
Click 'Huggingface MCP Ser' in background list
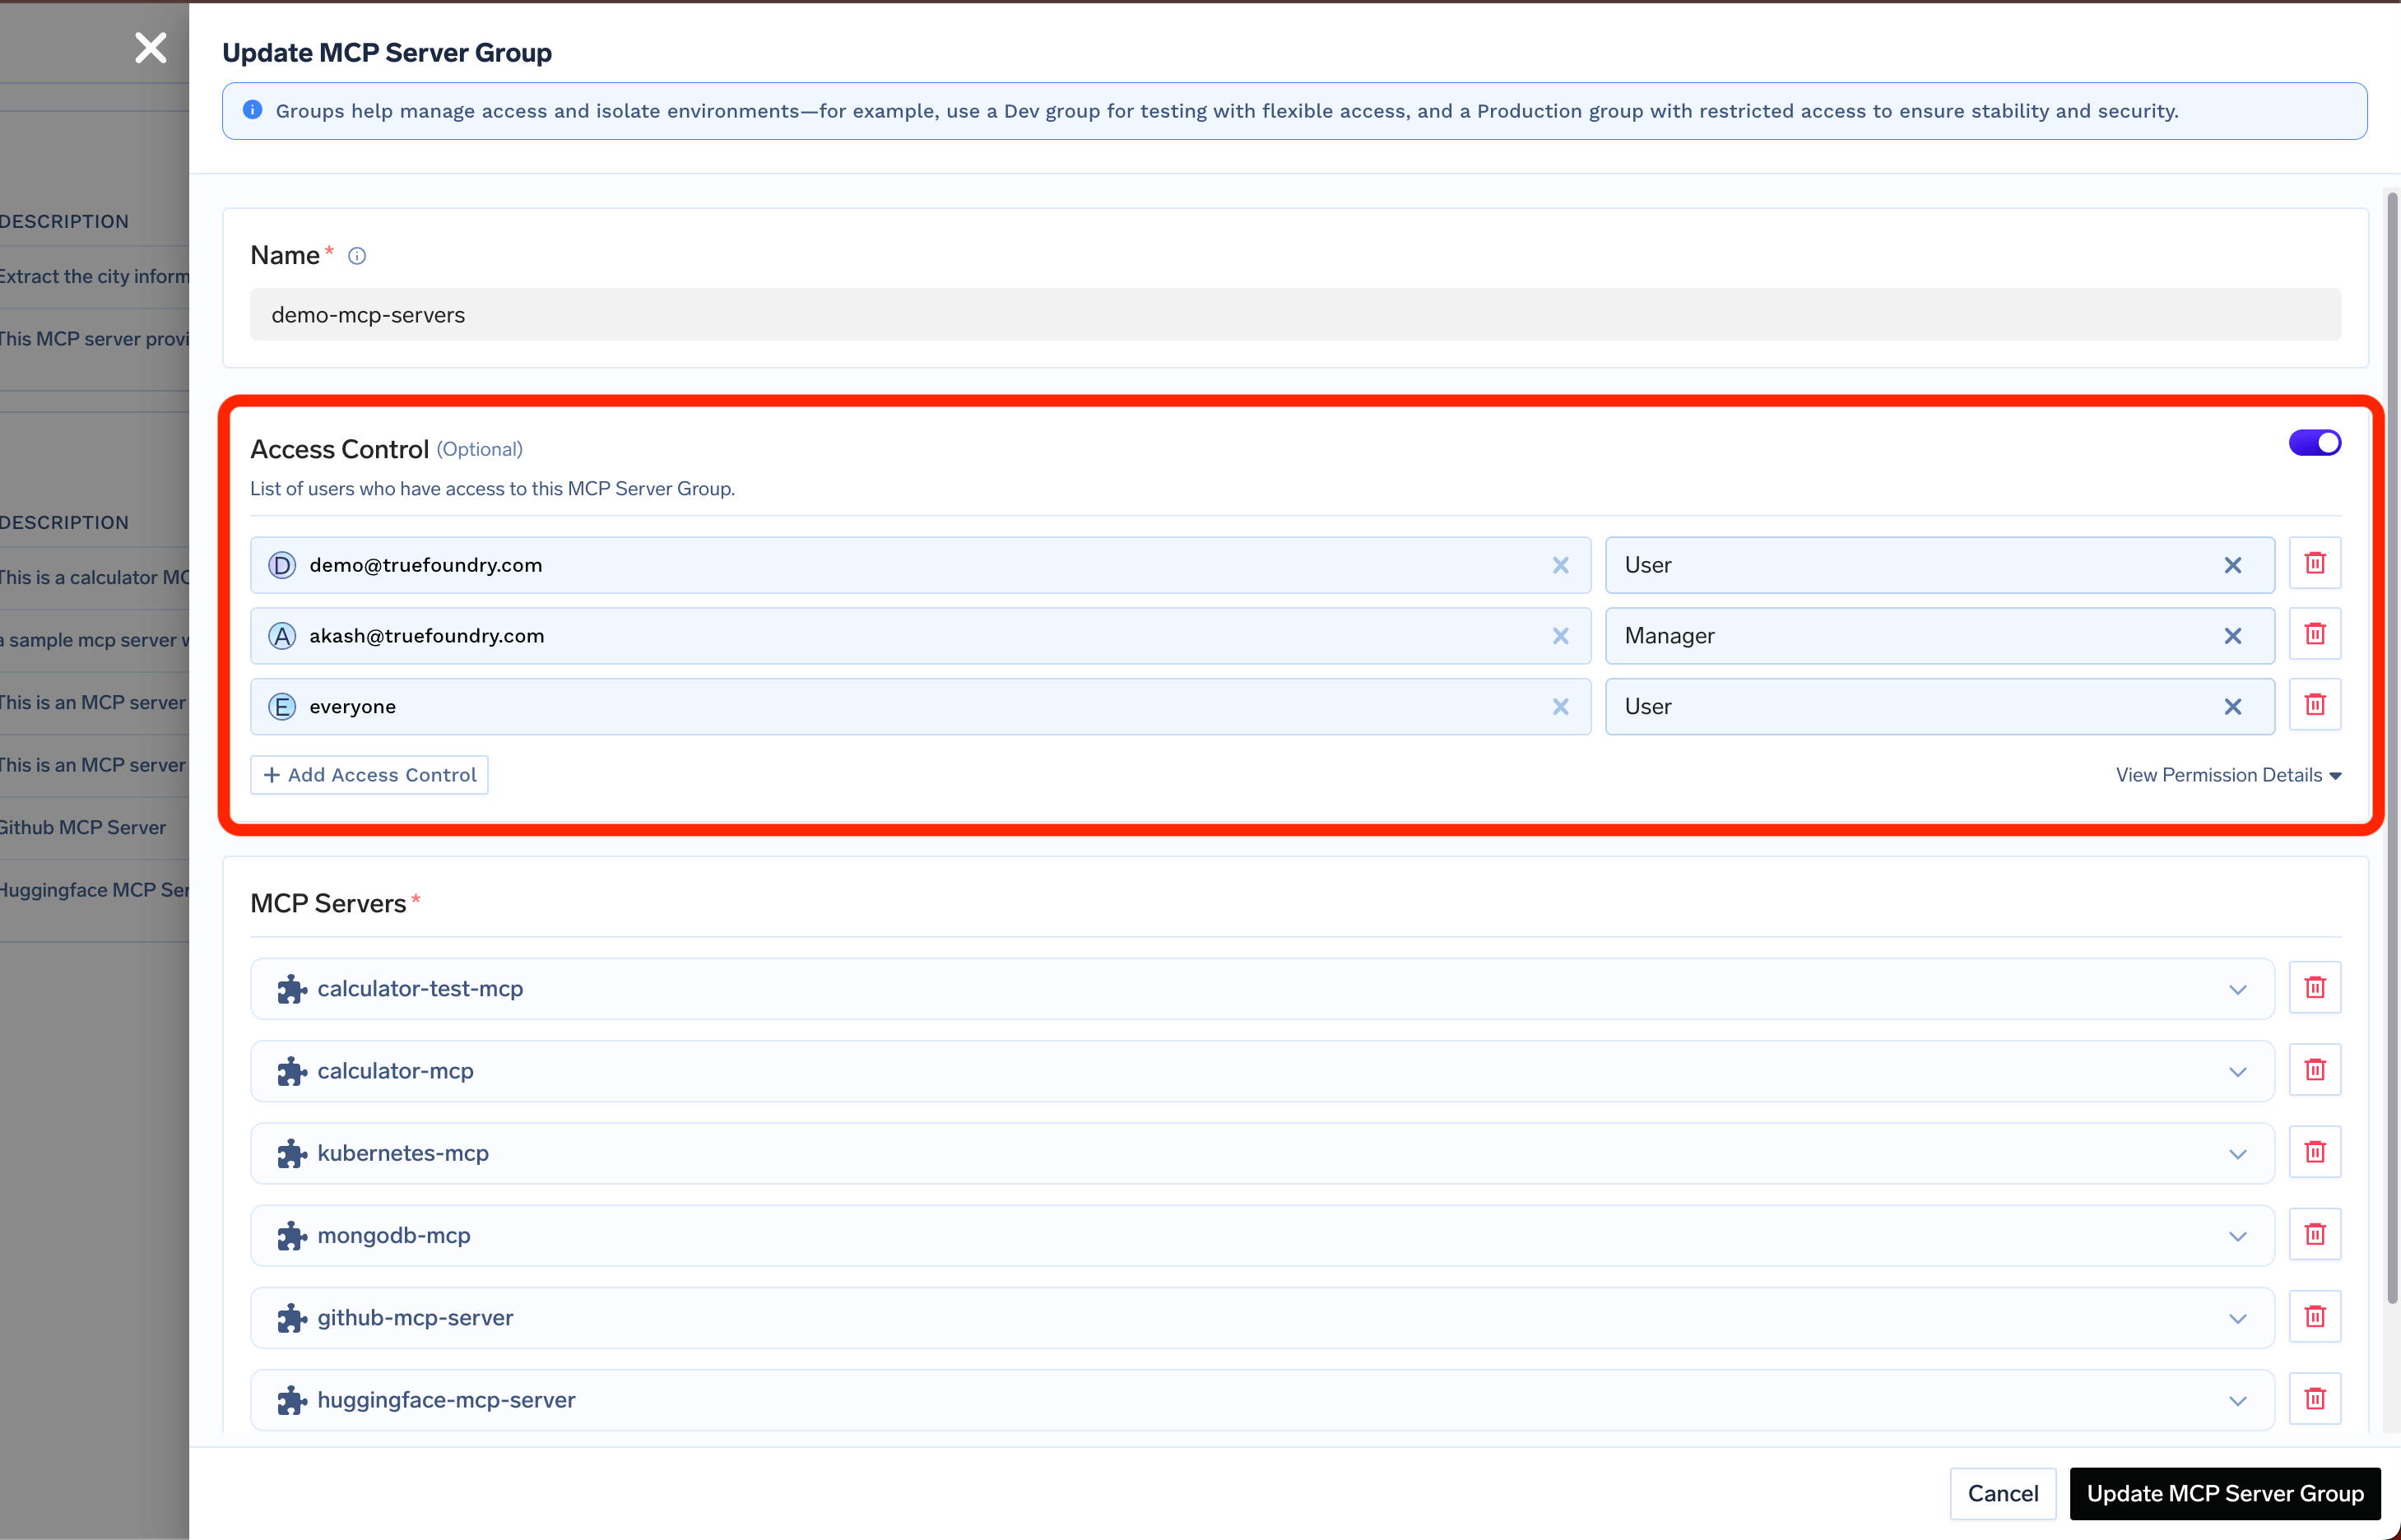click(x=94, y=890)
